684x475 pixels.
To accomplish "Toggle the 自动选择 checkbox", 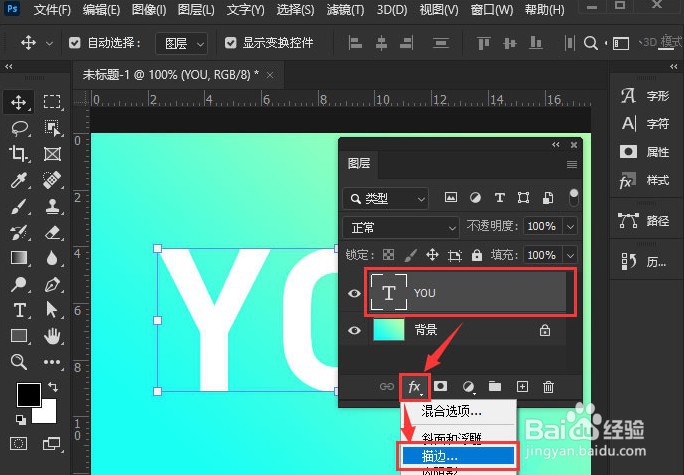I will (x=75, y=43).
